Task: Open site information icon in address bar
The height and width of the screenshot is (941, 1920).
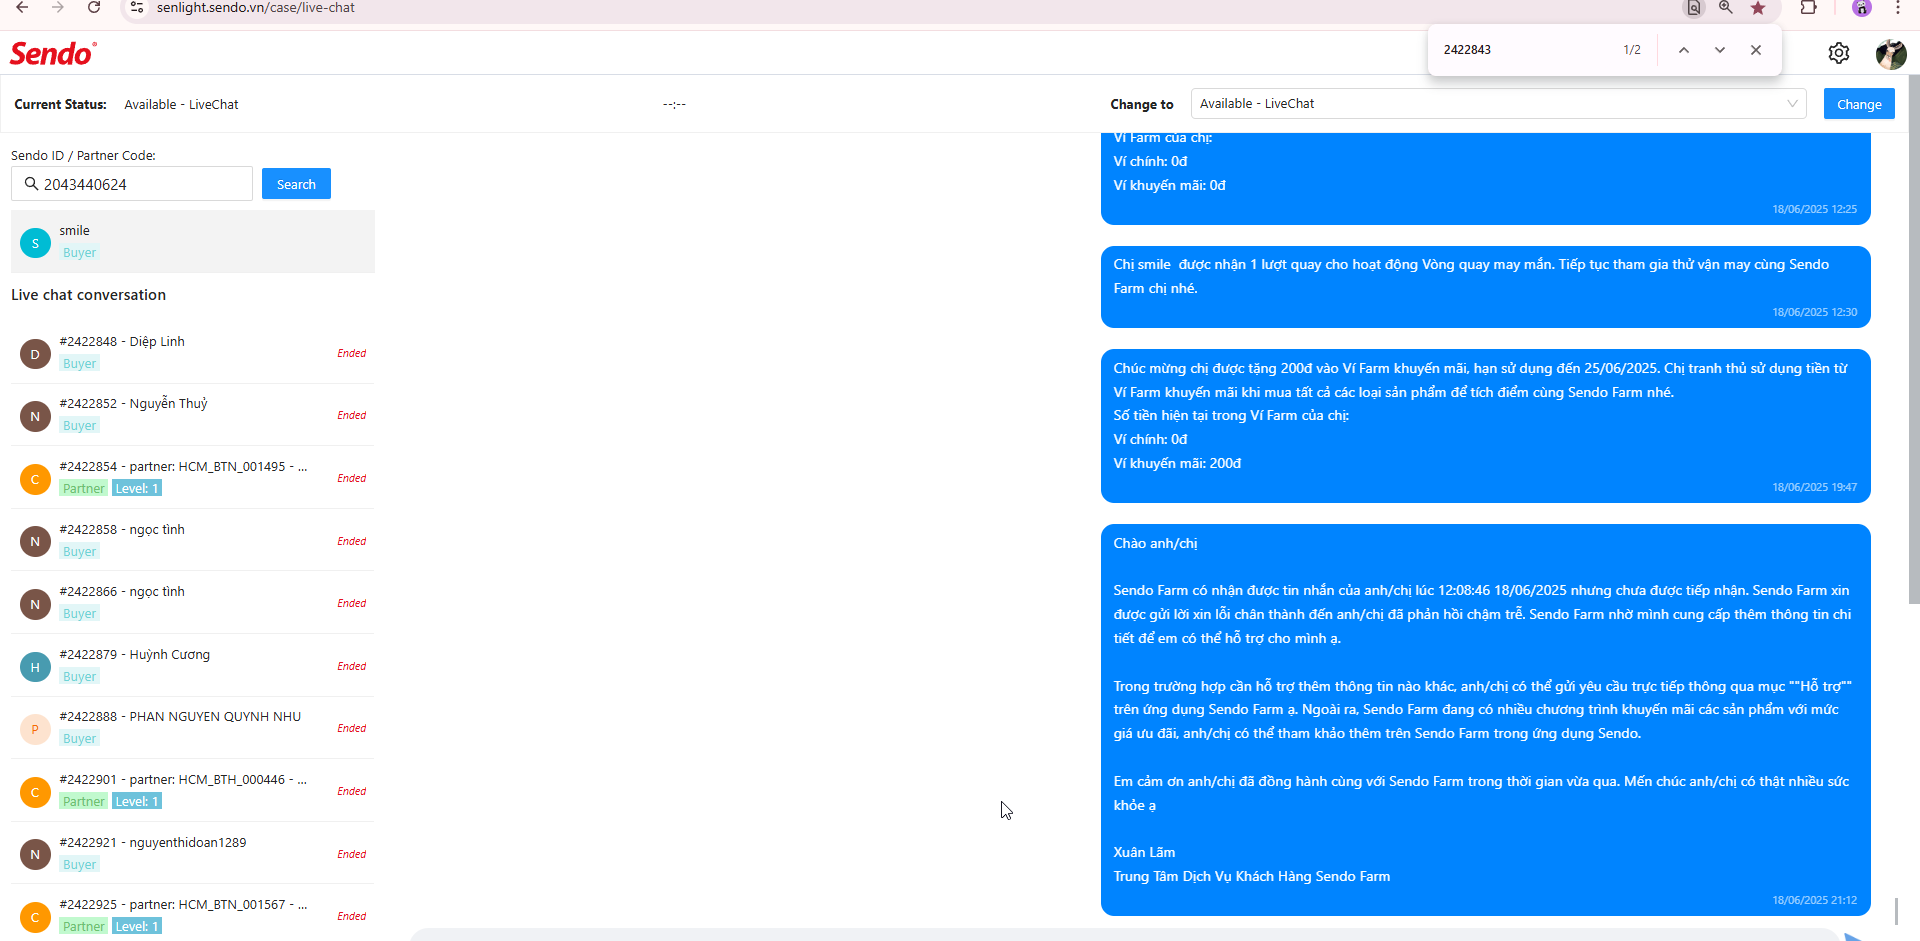Action: 137,8
